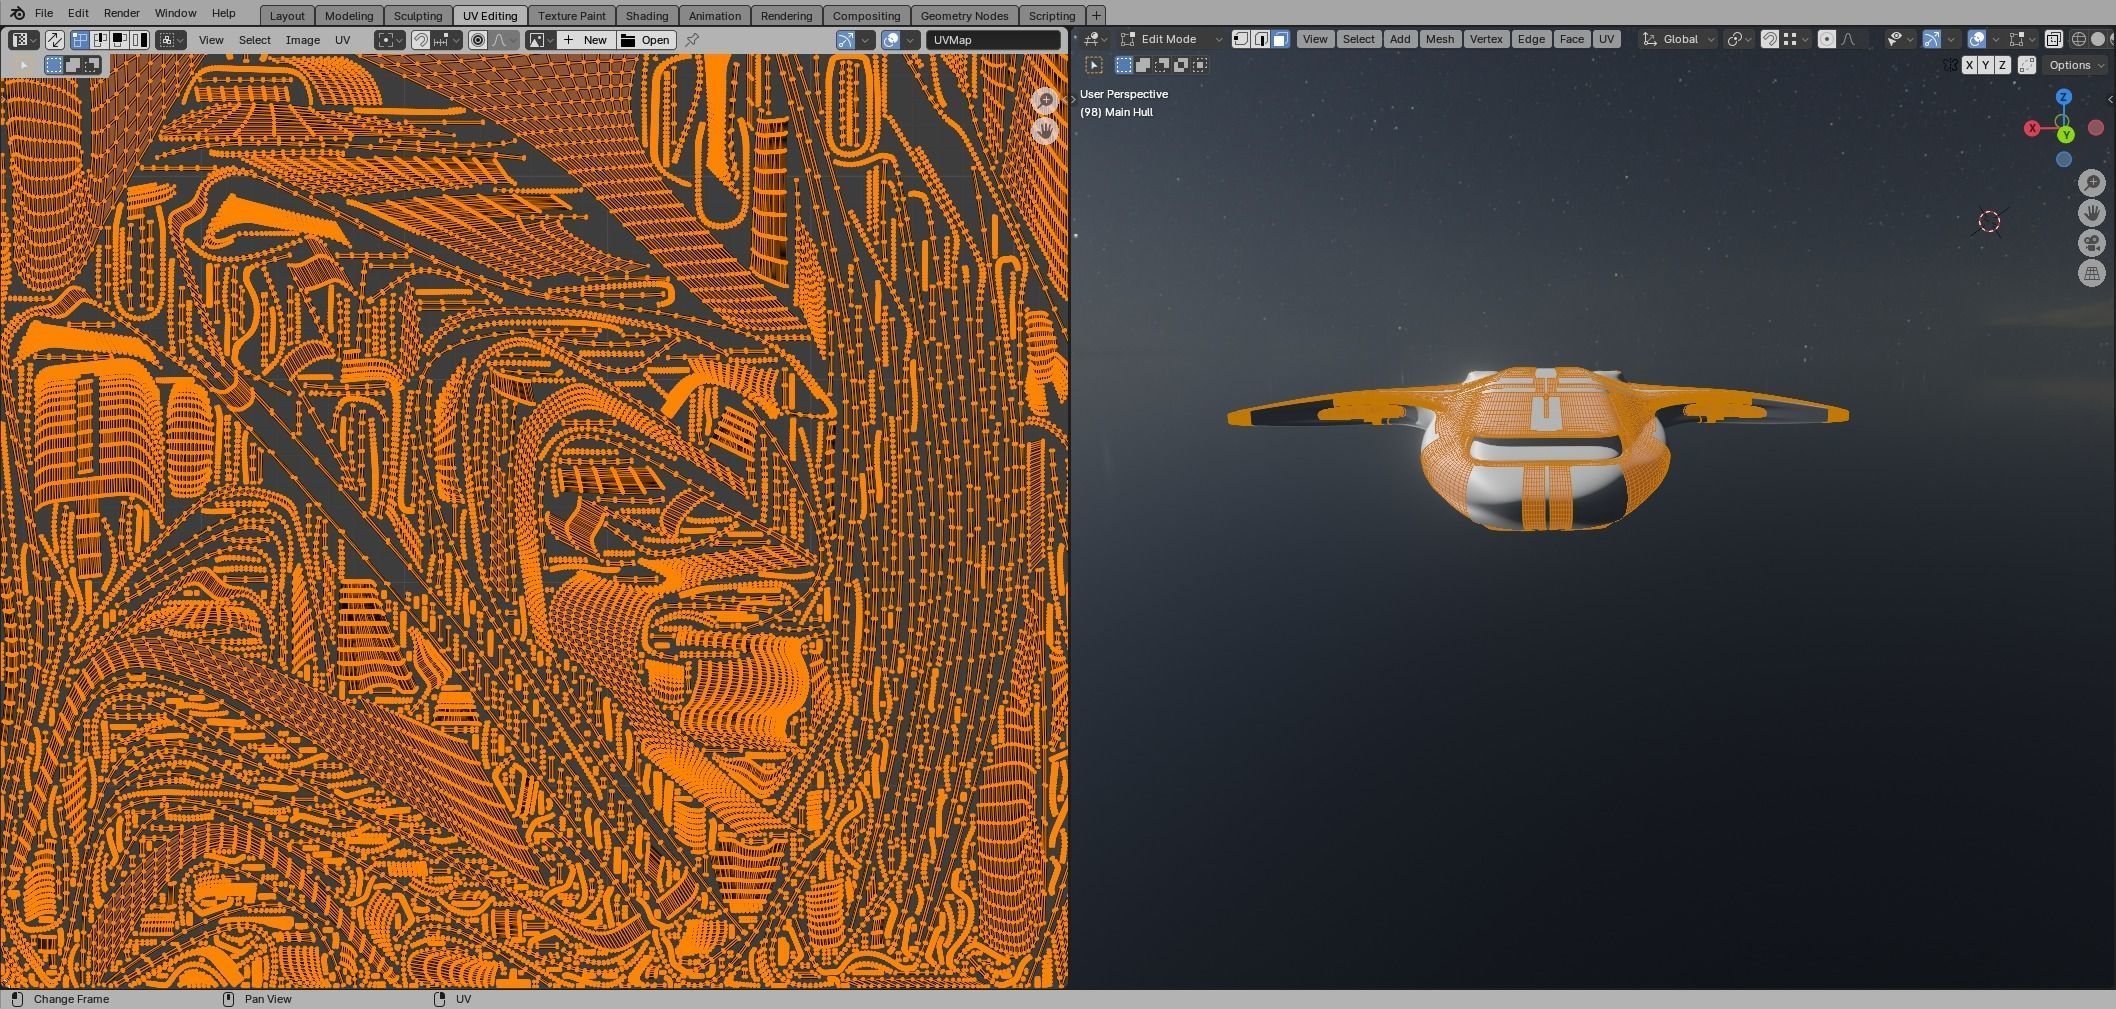Toggle proportional editing in the 3D viewport
2116x1009 pixels.
pyautogui.click(x=1827, y=39)
